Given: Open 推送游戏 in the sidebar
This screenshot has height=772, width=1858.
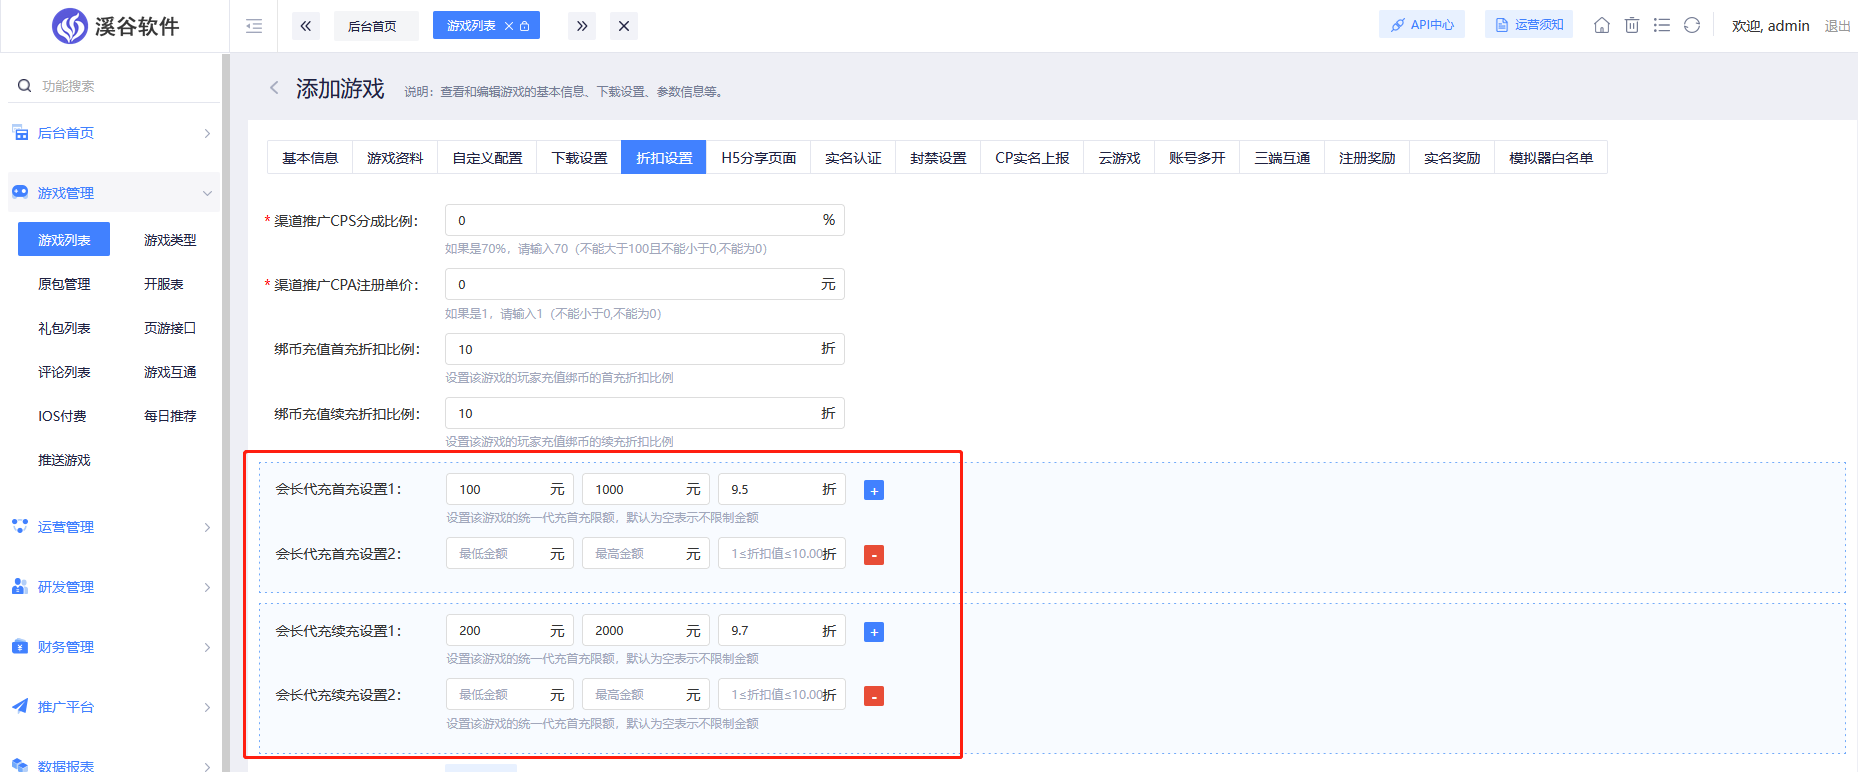Looking at the screenshot, I should click(64, 460).
